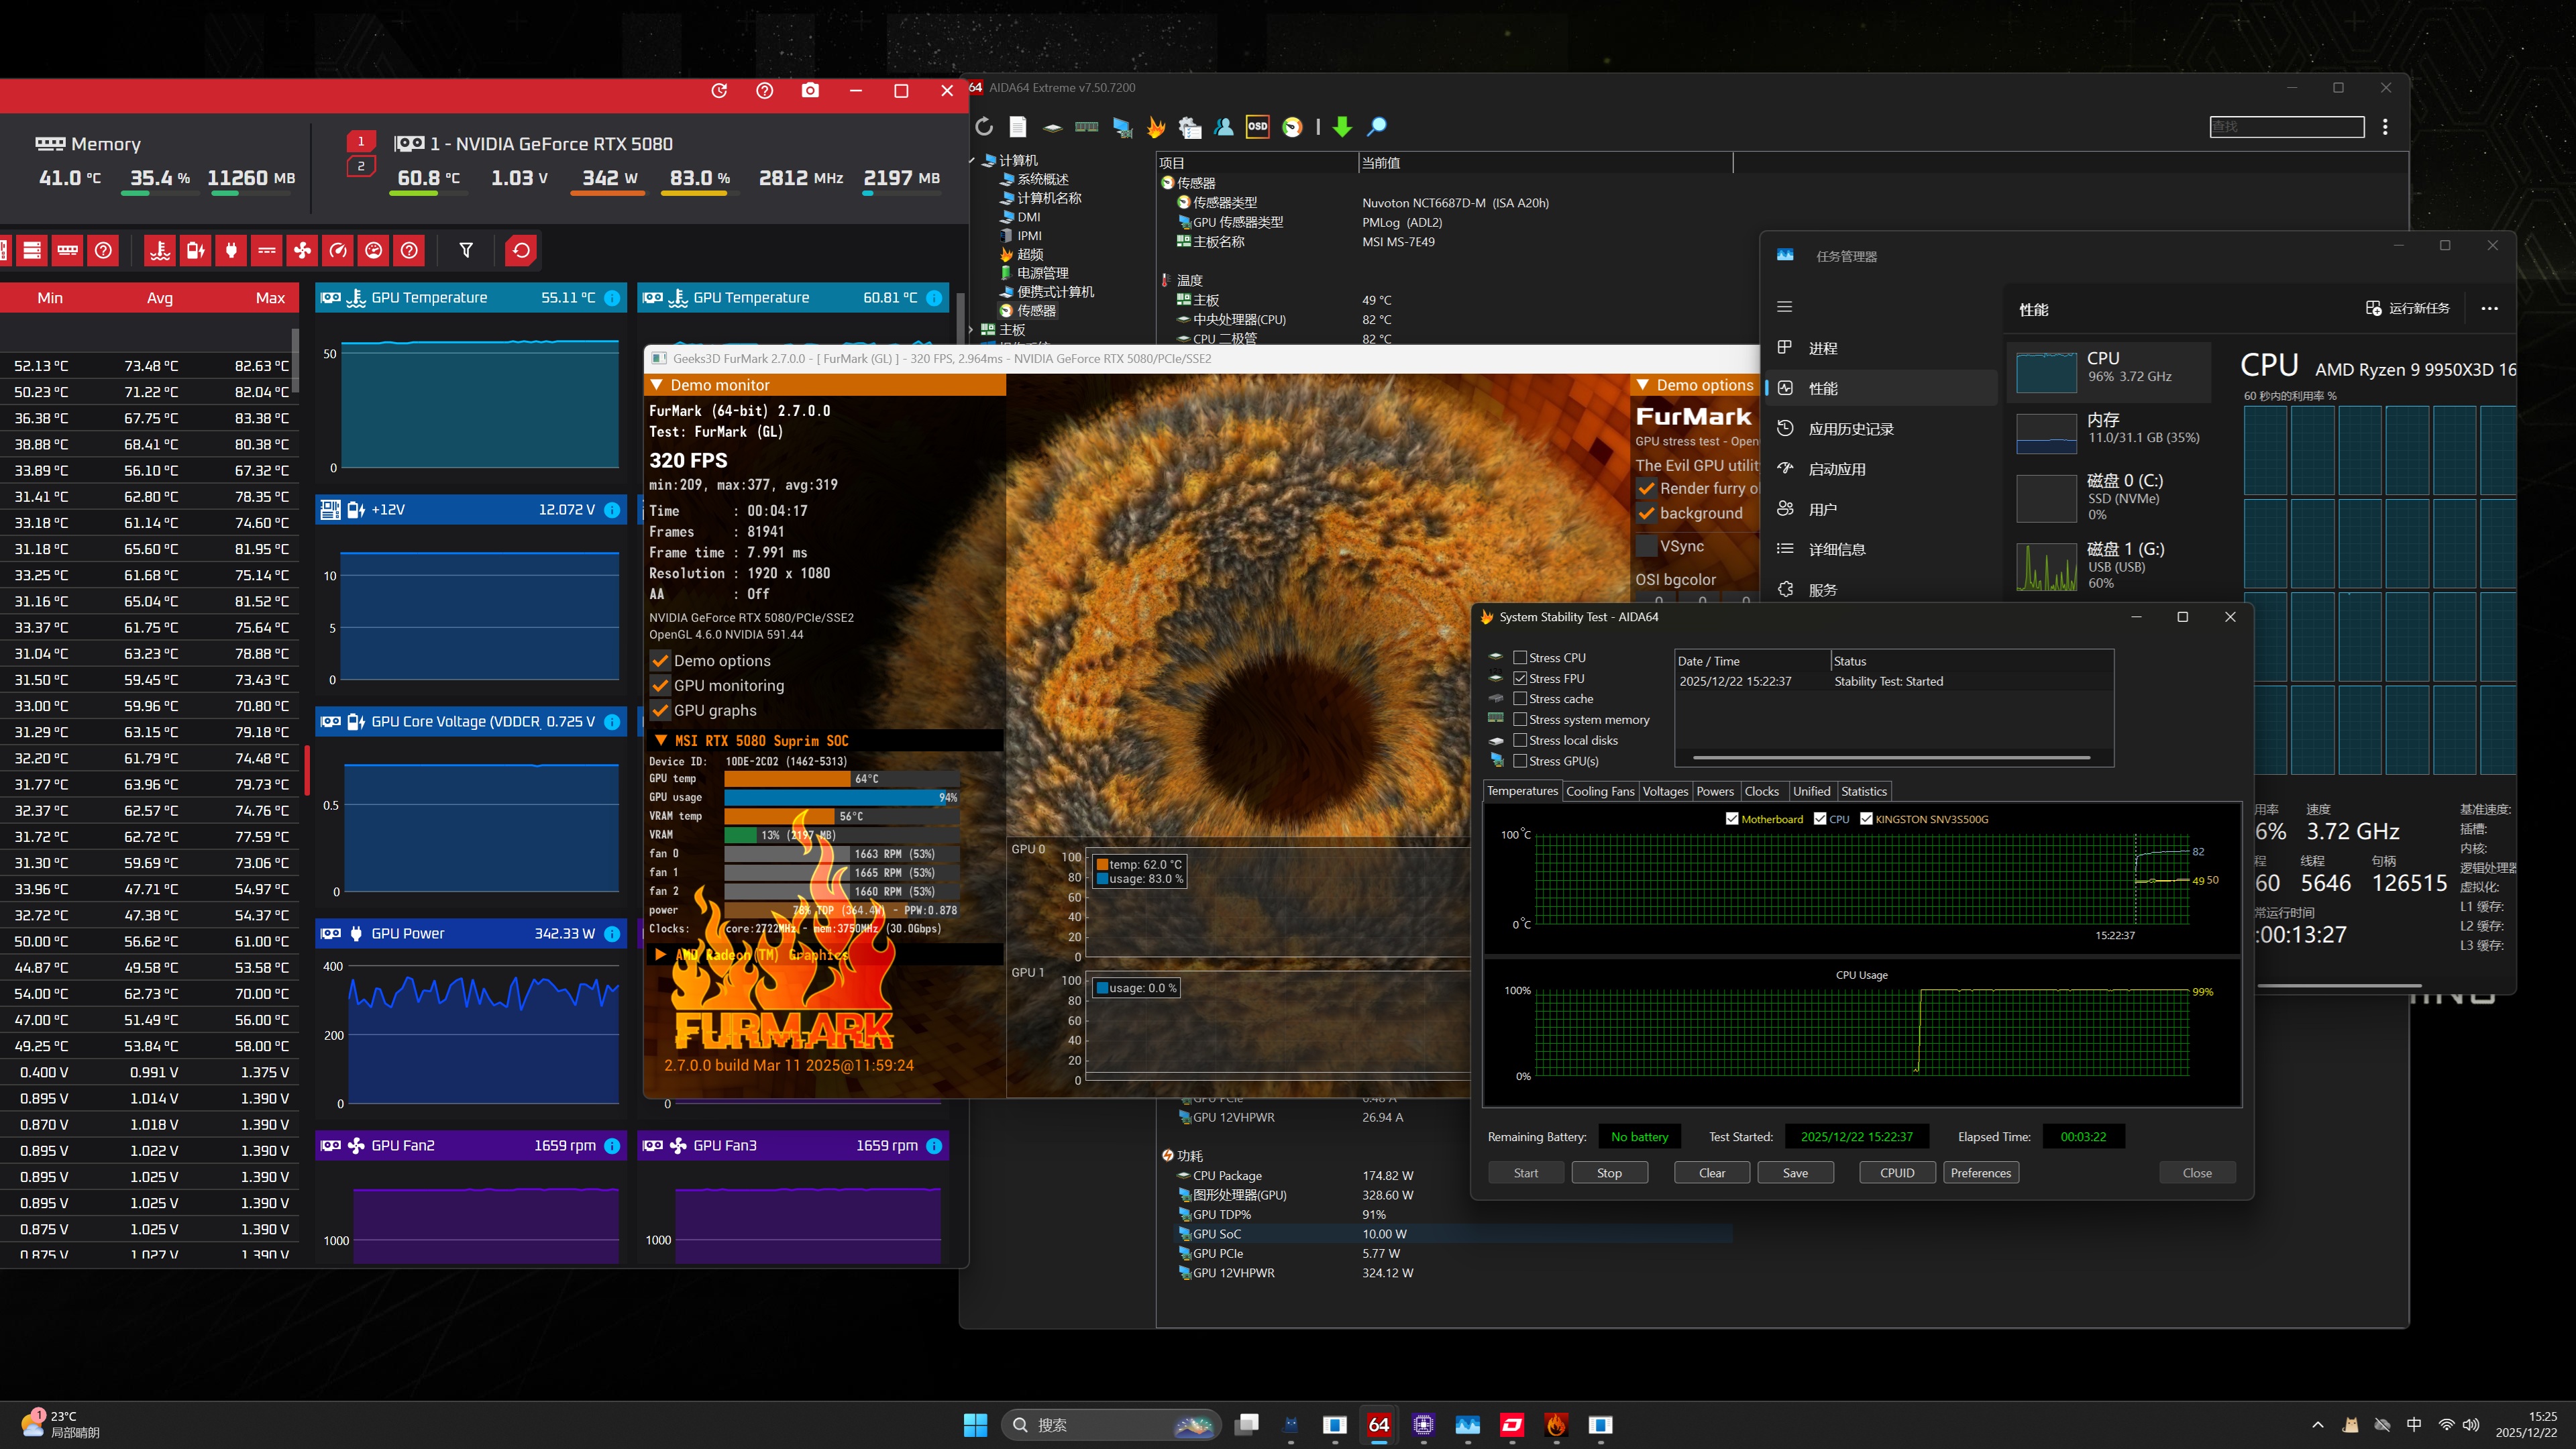Click the OSD panel icon in AIDA64 toolbar

point(1257,126)
